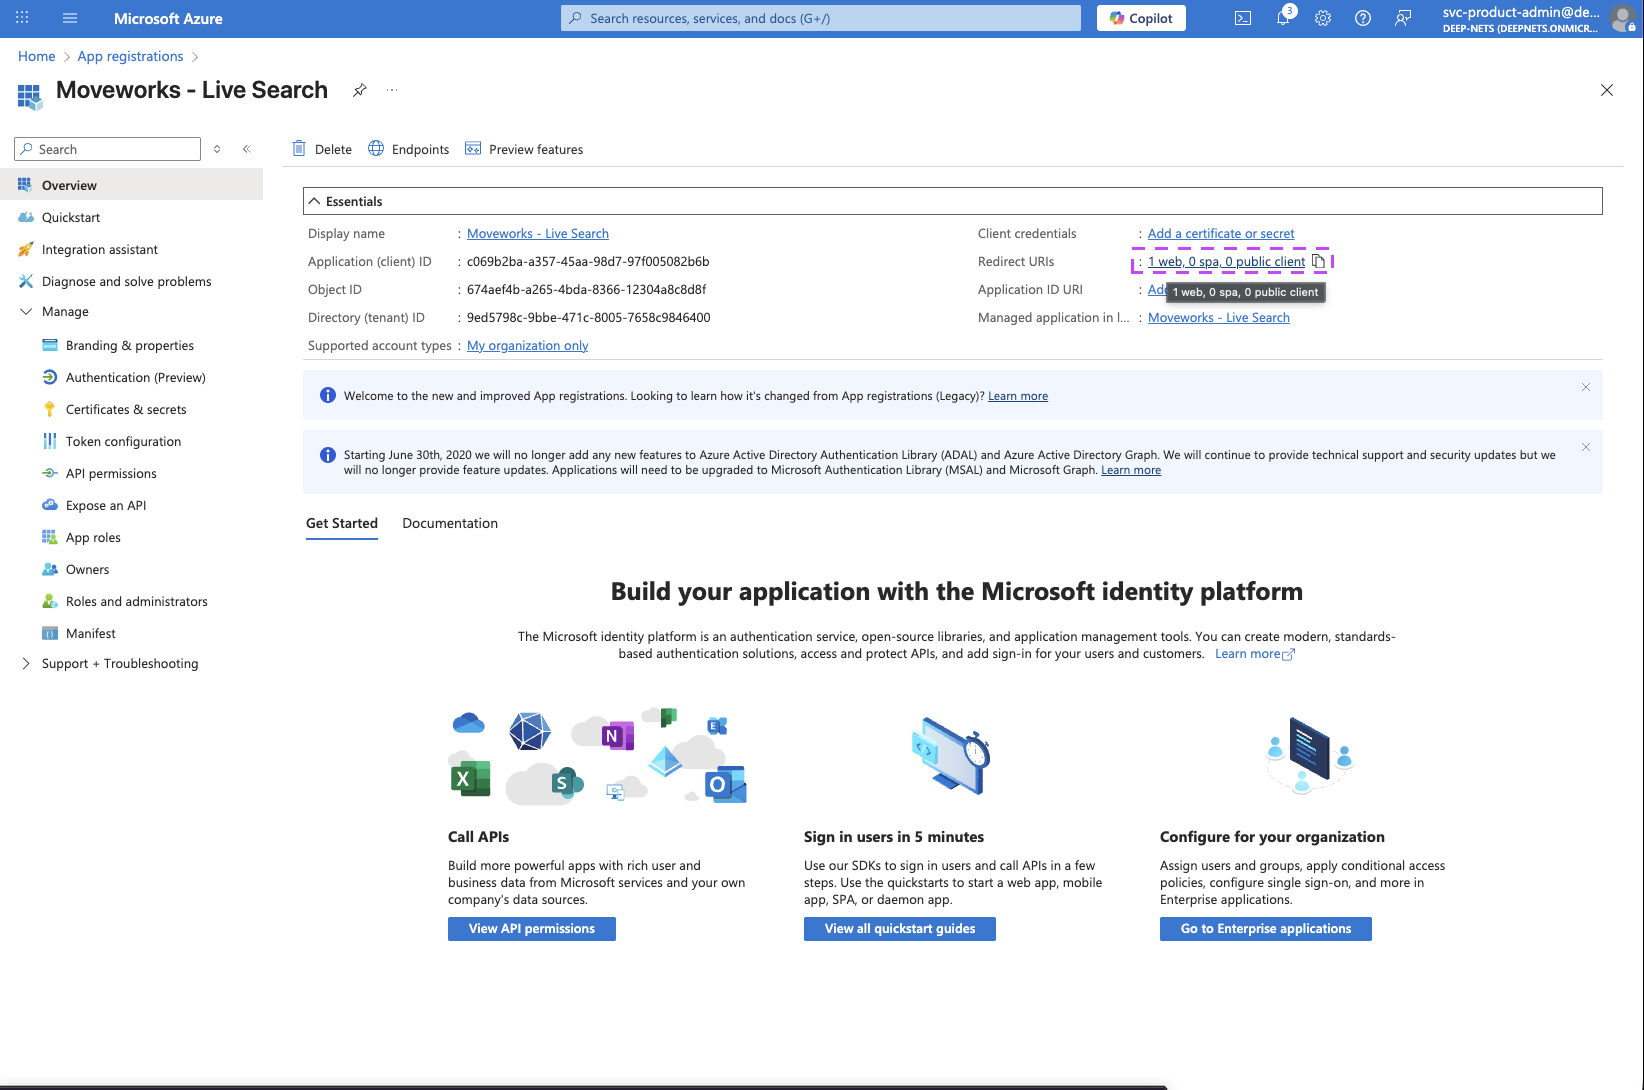Open Branding & properties
Viewport: 1644px width, 1090px height.
[x=131, y=345]
